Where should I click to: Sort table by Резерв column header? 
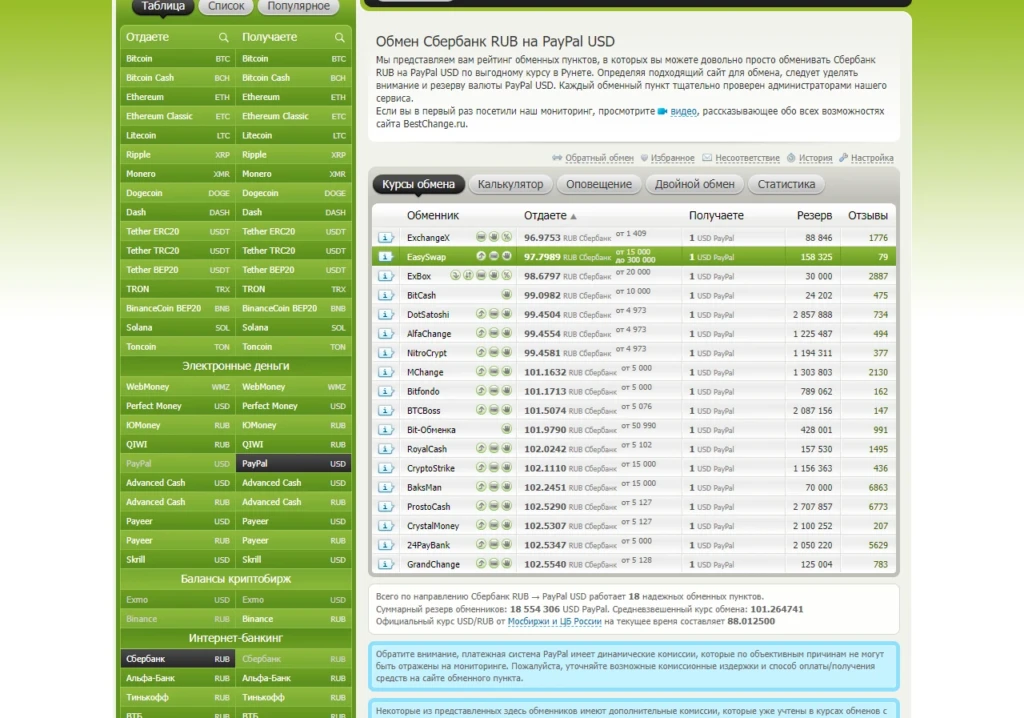(814, 216)
